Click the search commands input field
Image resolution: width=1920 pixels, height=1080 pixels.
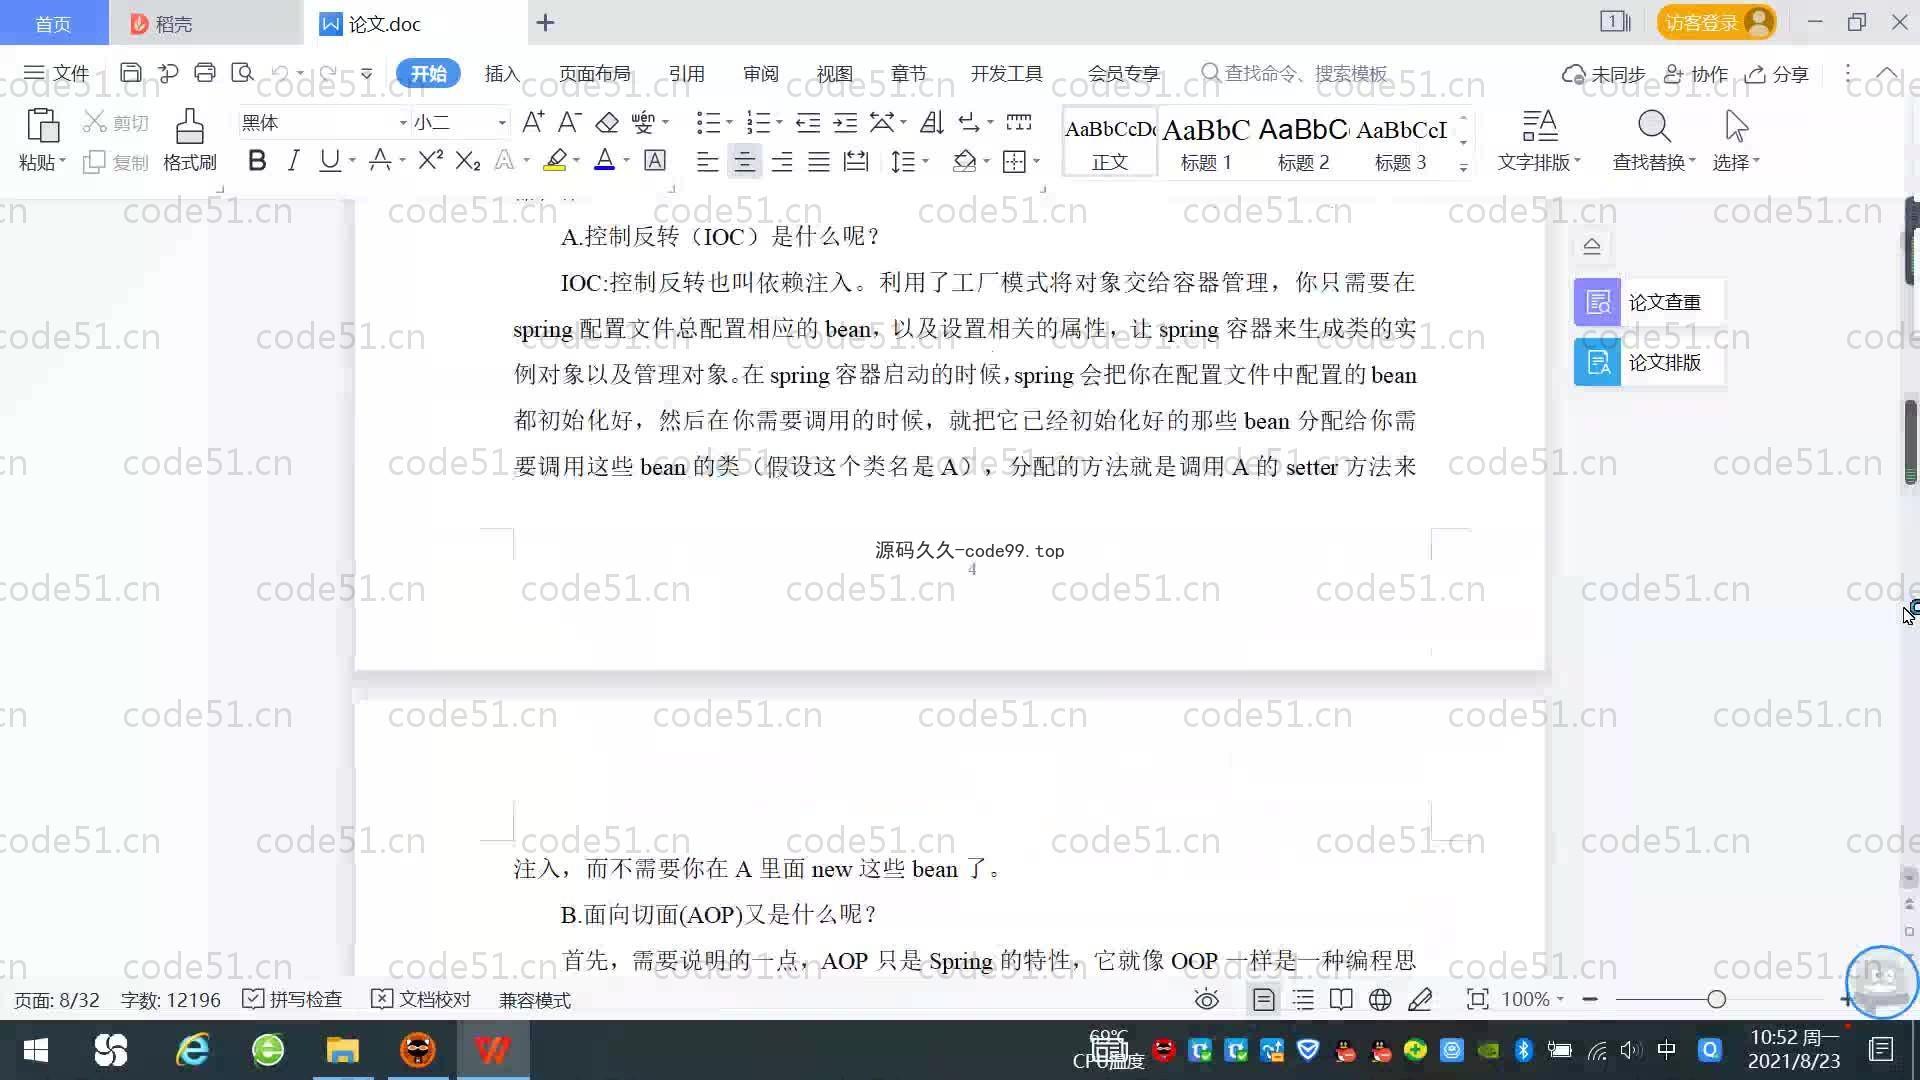pyautogui.click(x=1295, y=73)
